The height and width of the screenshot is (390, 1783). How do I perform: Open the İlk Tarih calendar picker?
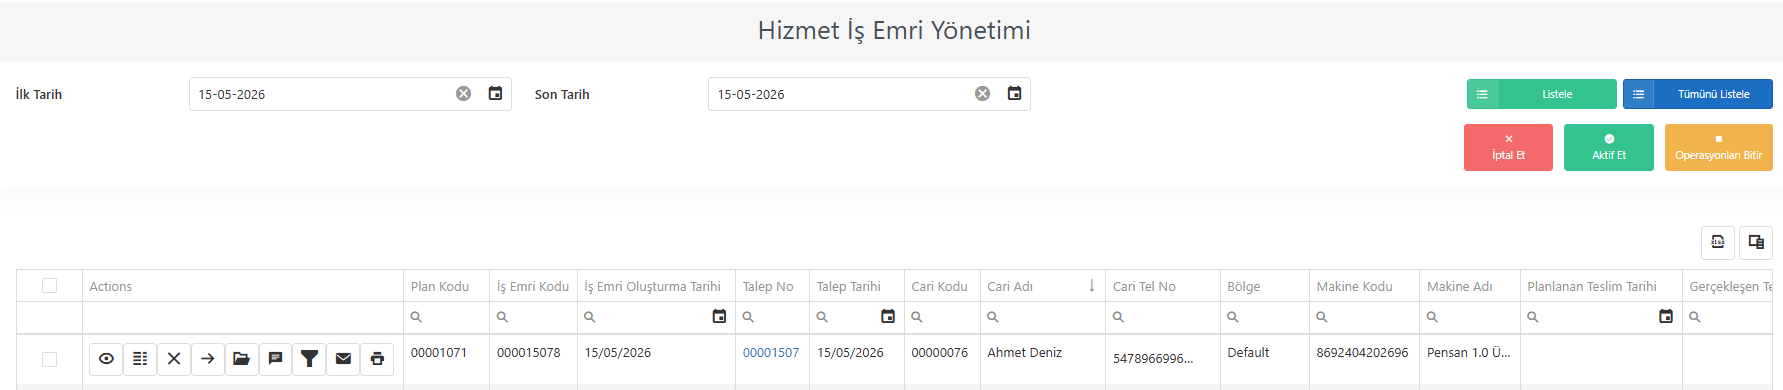coord(495,93)
